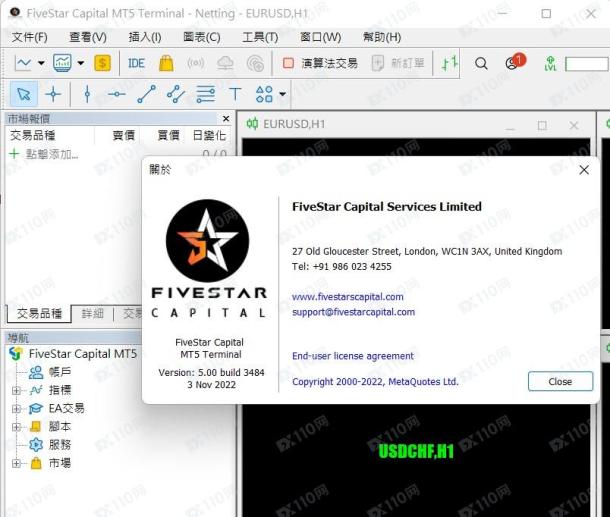Select the horizontal line drawing tool
The height and width of the screenshot is (517, 610).
pyautogui.click(x=117, y=94)
